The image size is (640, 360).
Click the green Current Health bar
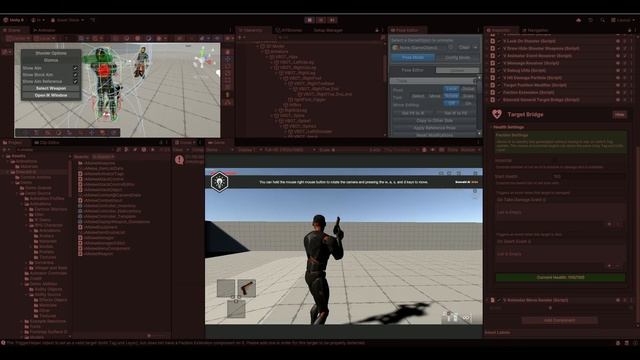[x=560, y=277]
